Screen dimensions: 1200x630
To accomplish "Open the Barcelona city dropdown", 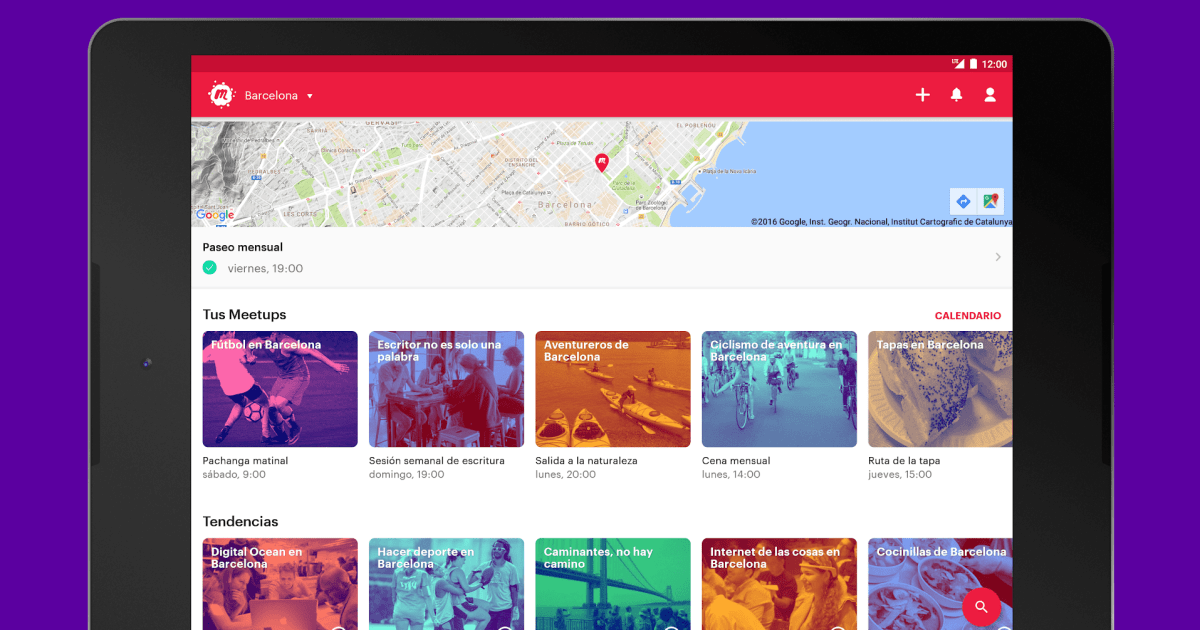I will point(280,95).
